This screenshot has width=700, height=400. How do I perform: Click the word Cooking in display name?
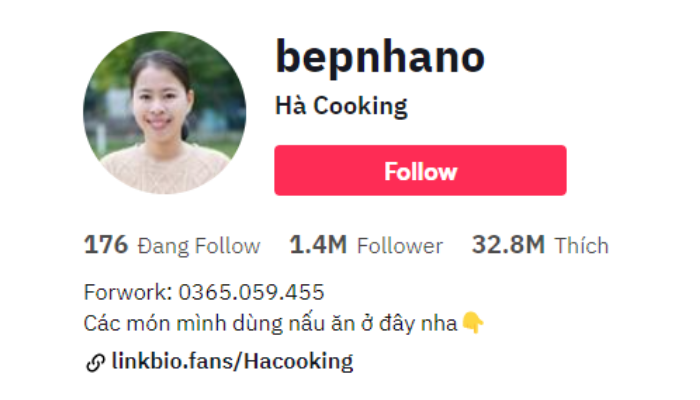click(x=360, y=107)
